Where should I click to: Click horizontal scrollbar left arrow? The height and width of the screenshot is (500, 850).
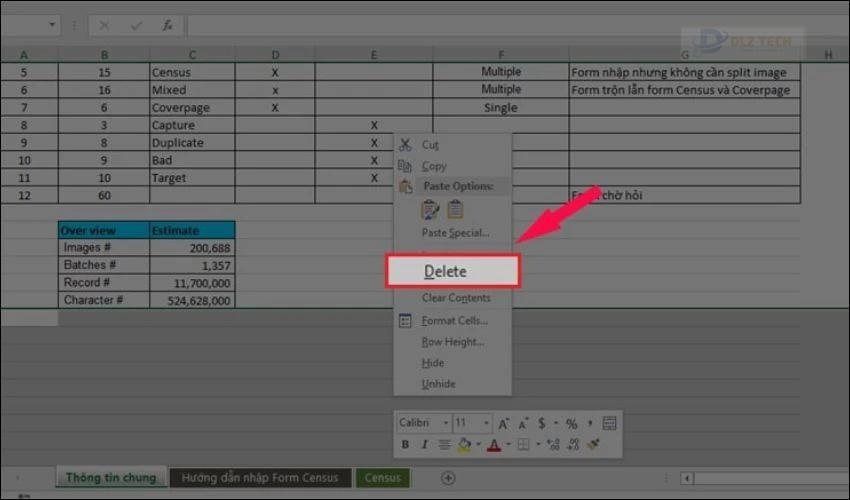(x=687, y=478)
